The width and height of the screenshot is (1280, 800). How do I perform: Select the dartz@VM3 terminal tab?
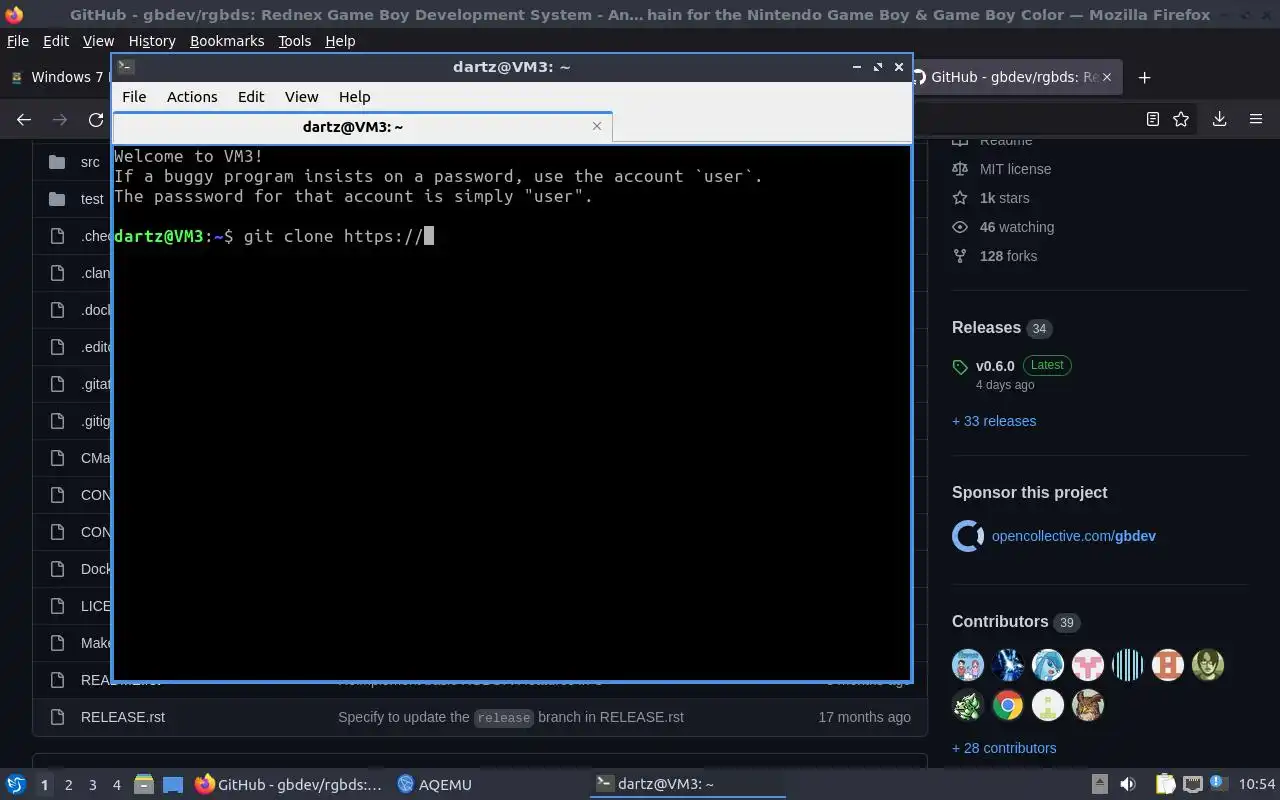point(362,127)
